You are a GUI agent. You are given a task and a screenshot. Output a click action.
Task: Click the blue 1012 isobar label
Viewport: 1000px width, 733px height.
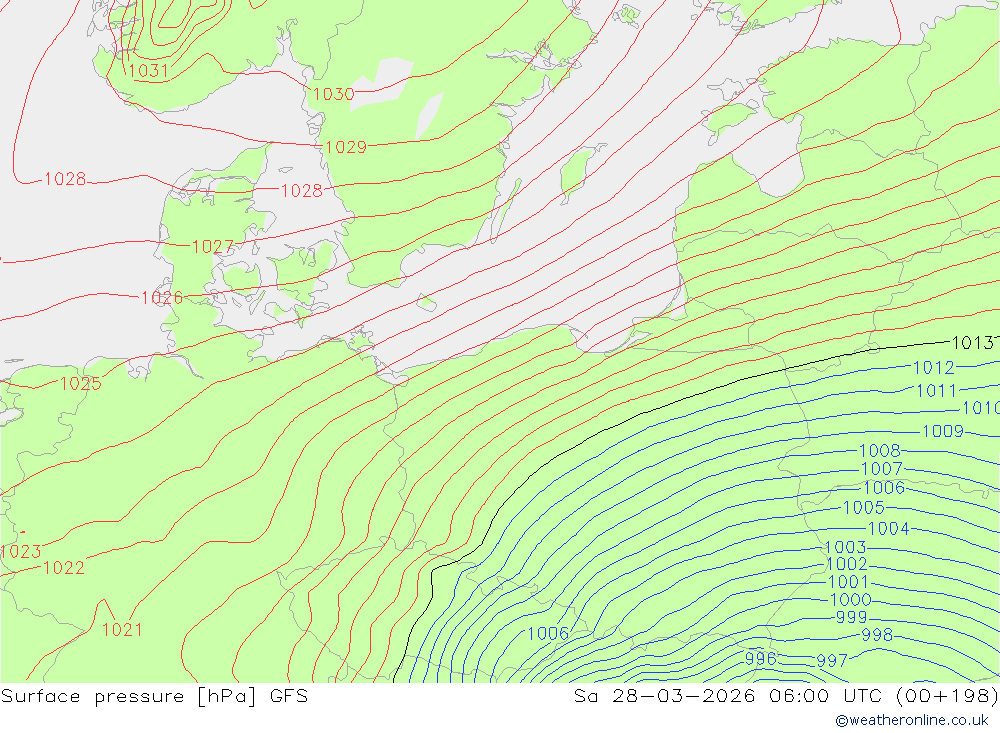[x=934, y=368]
